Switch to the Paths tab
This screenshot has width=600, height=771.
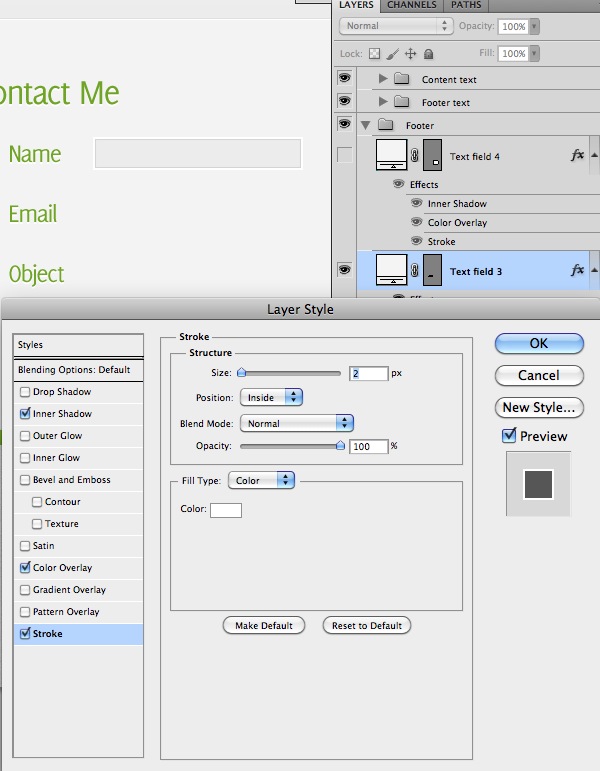[466, 5]
